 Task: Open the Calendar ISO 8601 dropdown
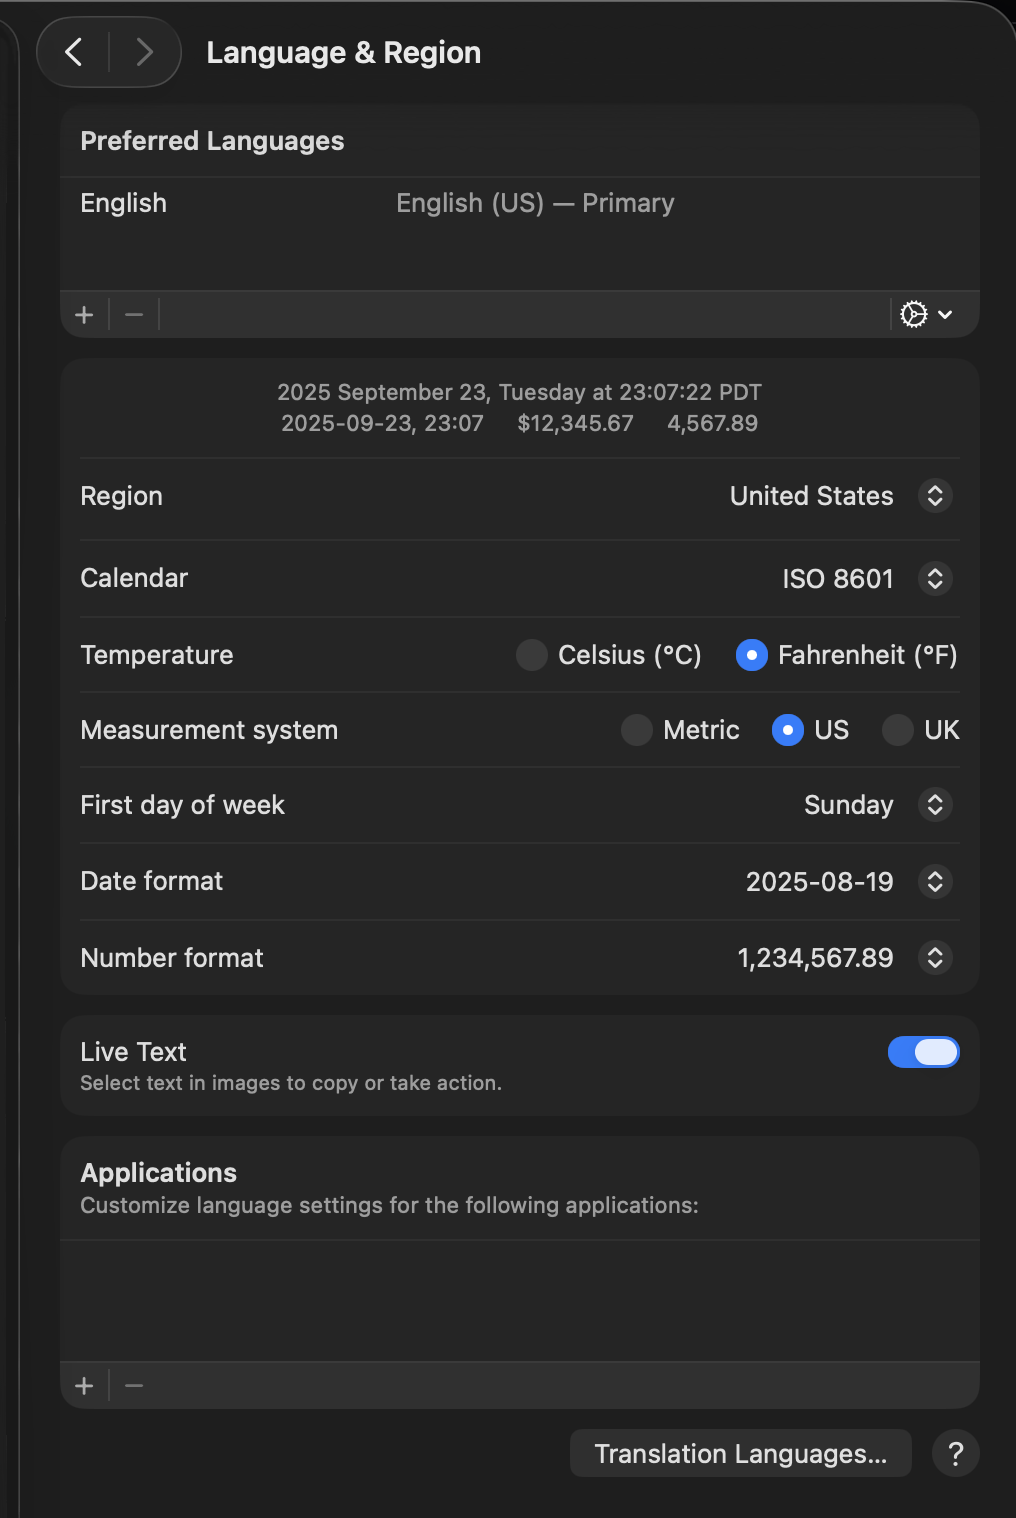pyautogui.click(x=934, y=579)
